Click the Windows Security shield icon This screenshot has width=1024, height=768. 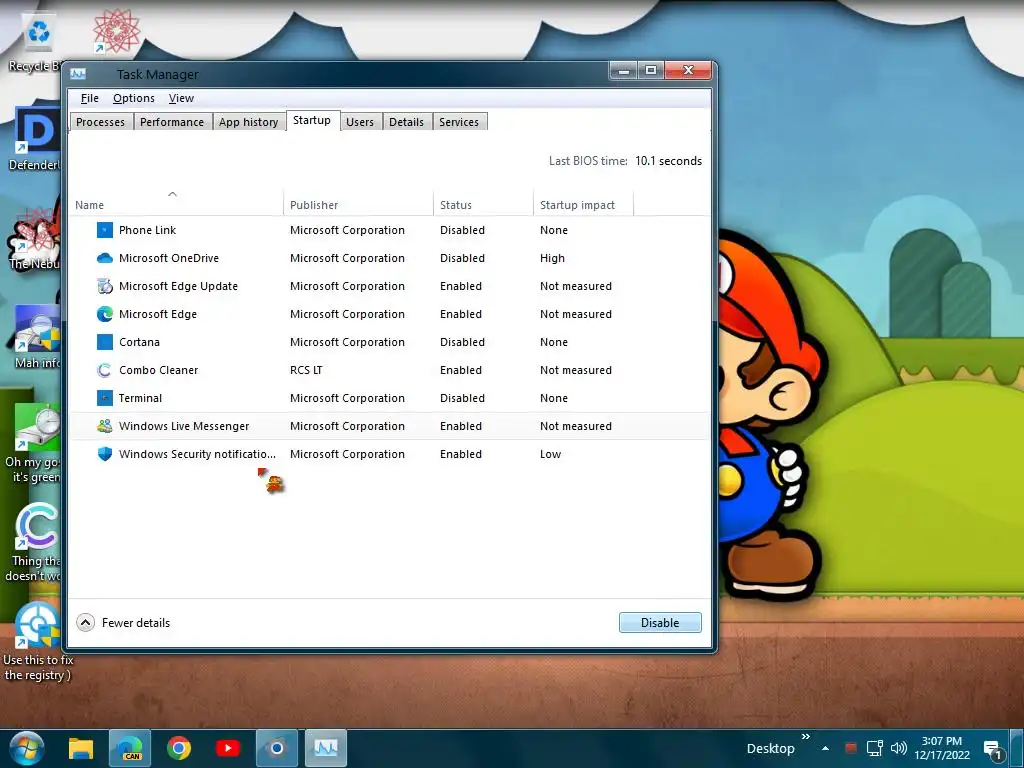click(x=104, y=454)
